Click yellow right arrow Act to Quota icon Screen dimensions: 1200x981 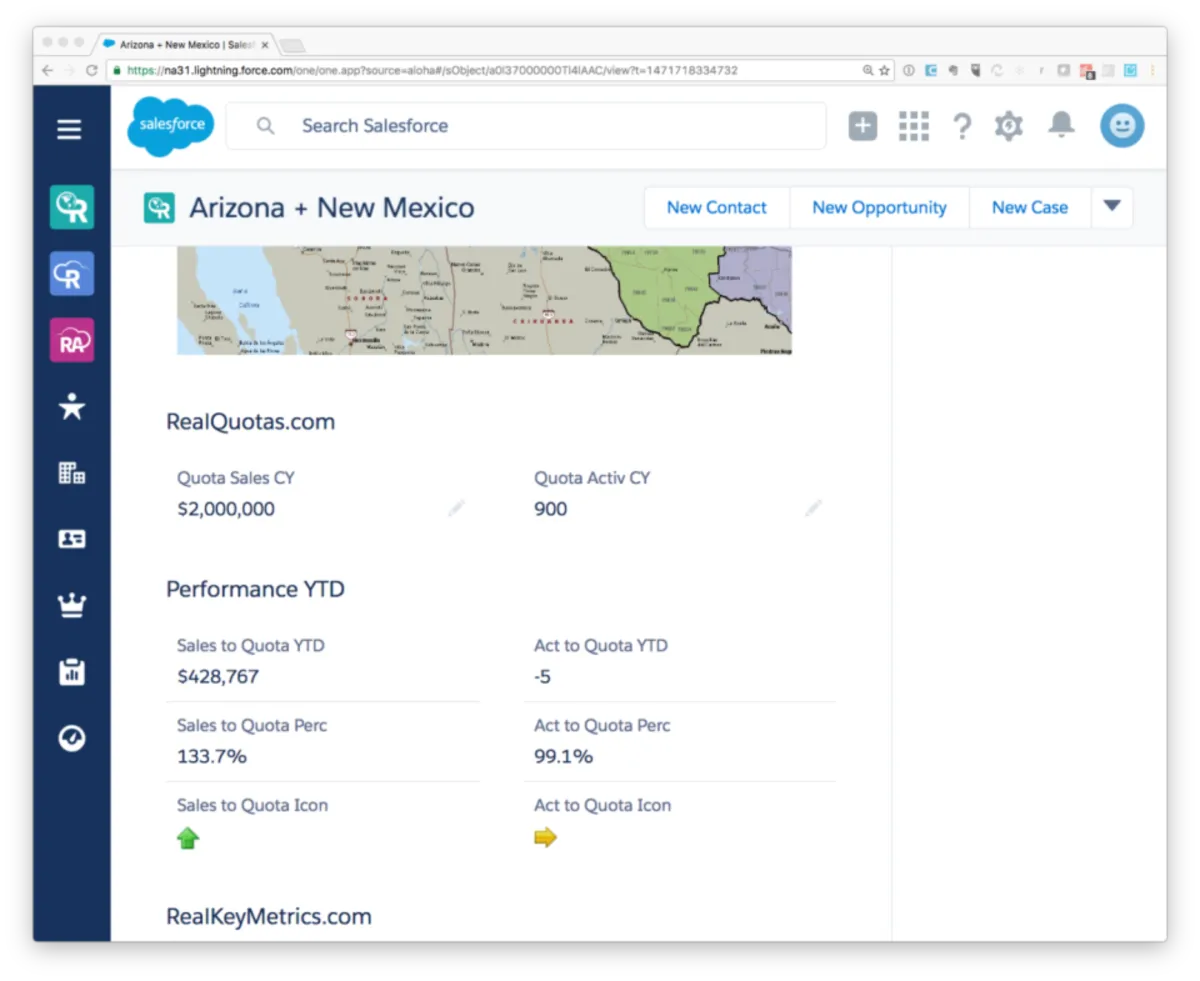[545, 838]
